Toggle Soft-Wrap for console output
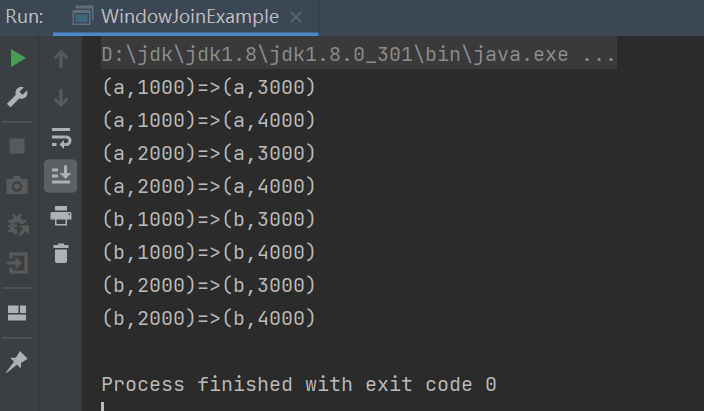This screenshot has height=411, width=704. click(61, 137)
